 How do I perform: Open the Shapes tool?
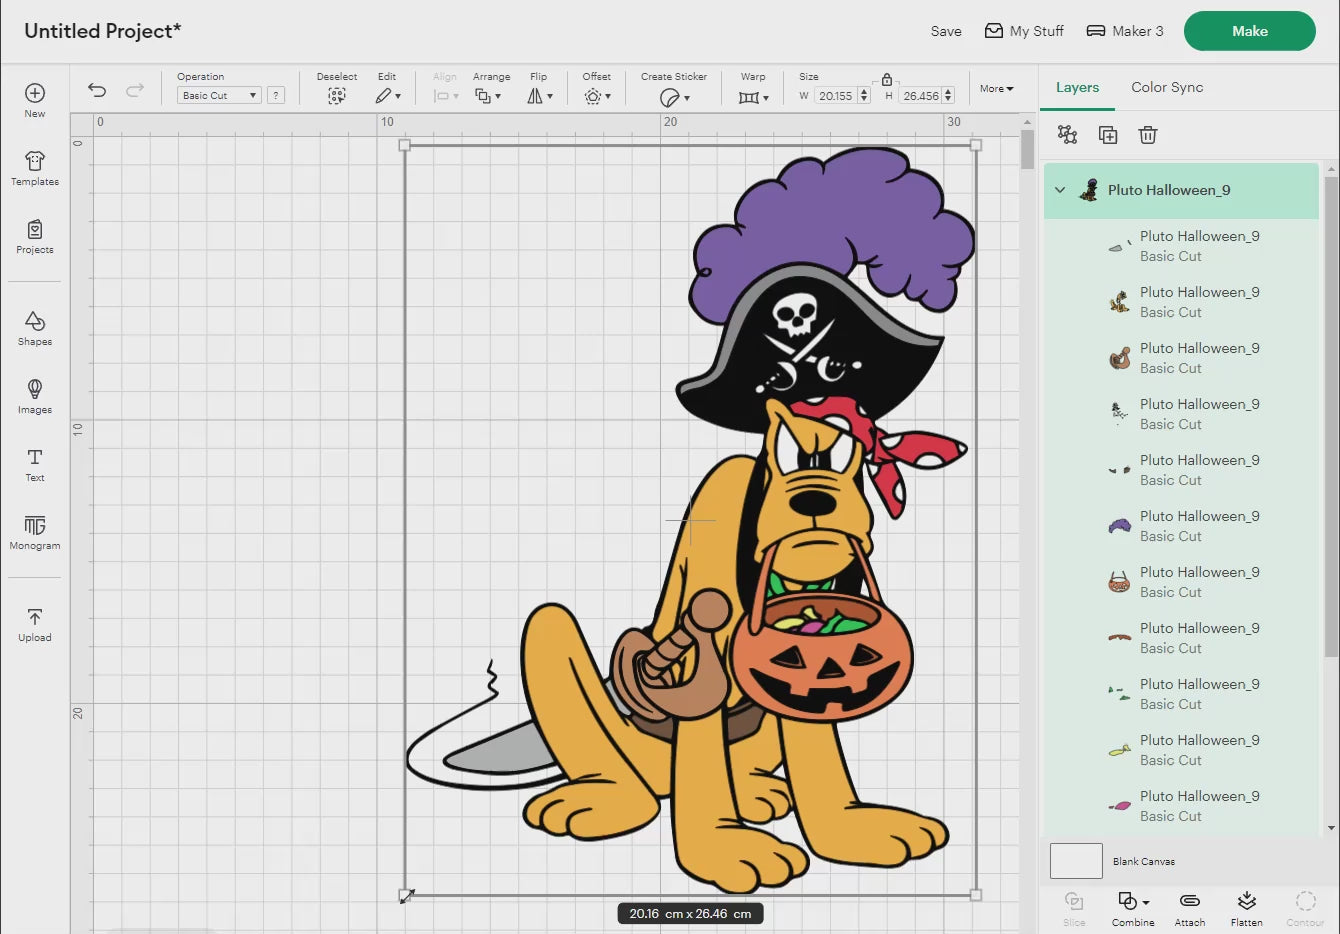(35, 328)
